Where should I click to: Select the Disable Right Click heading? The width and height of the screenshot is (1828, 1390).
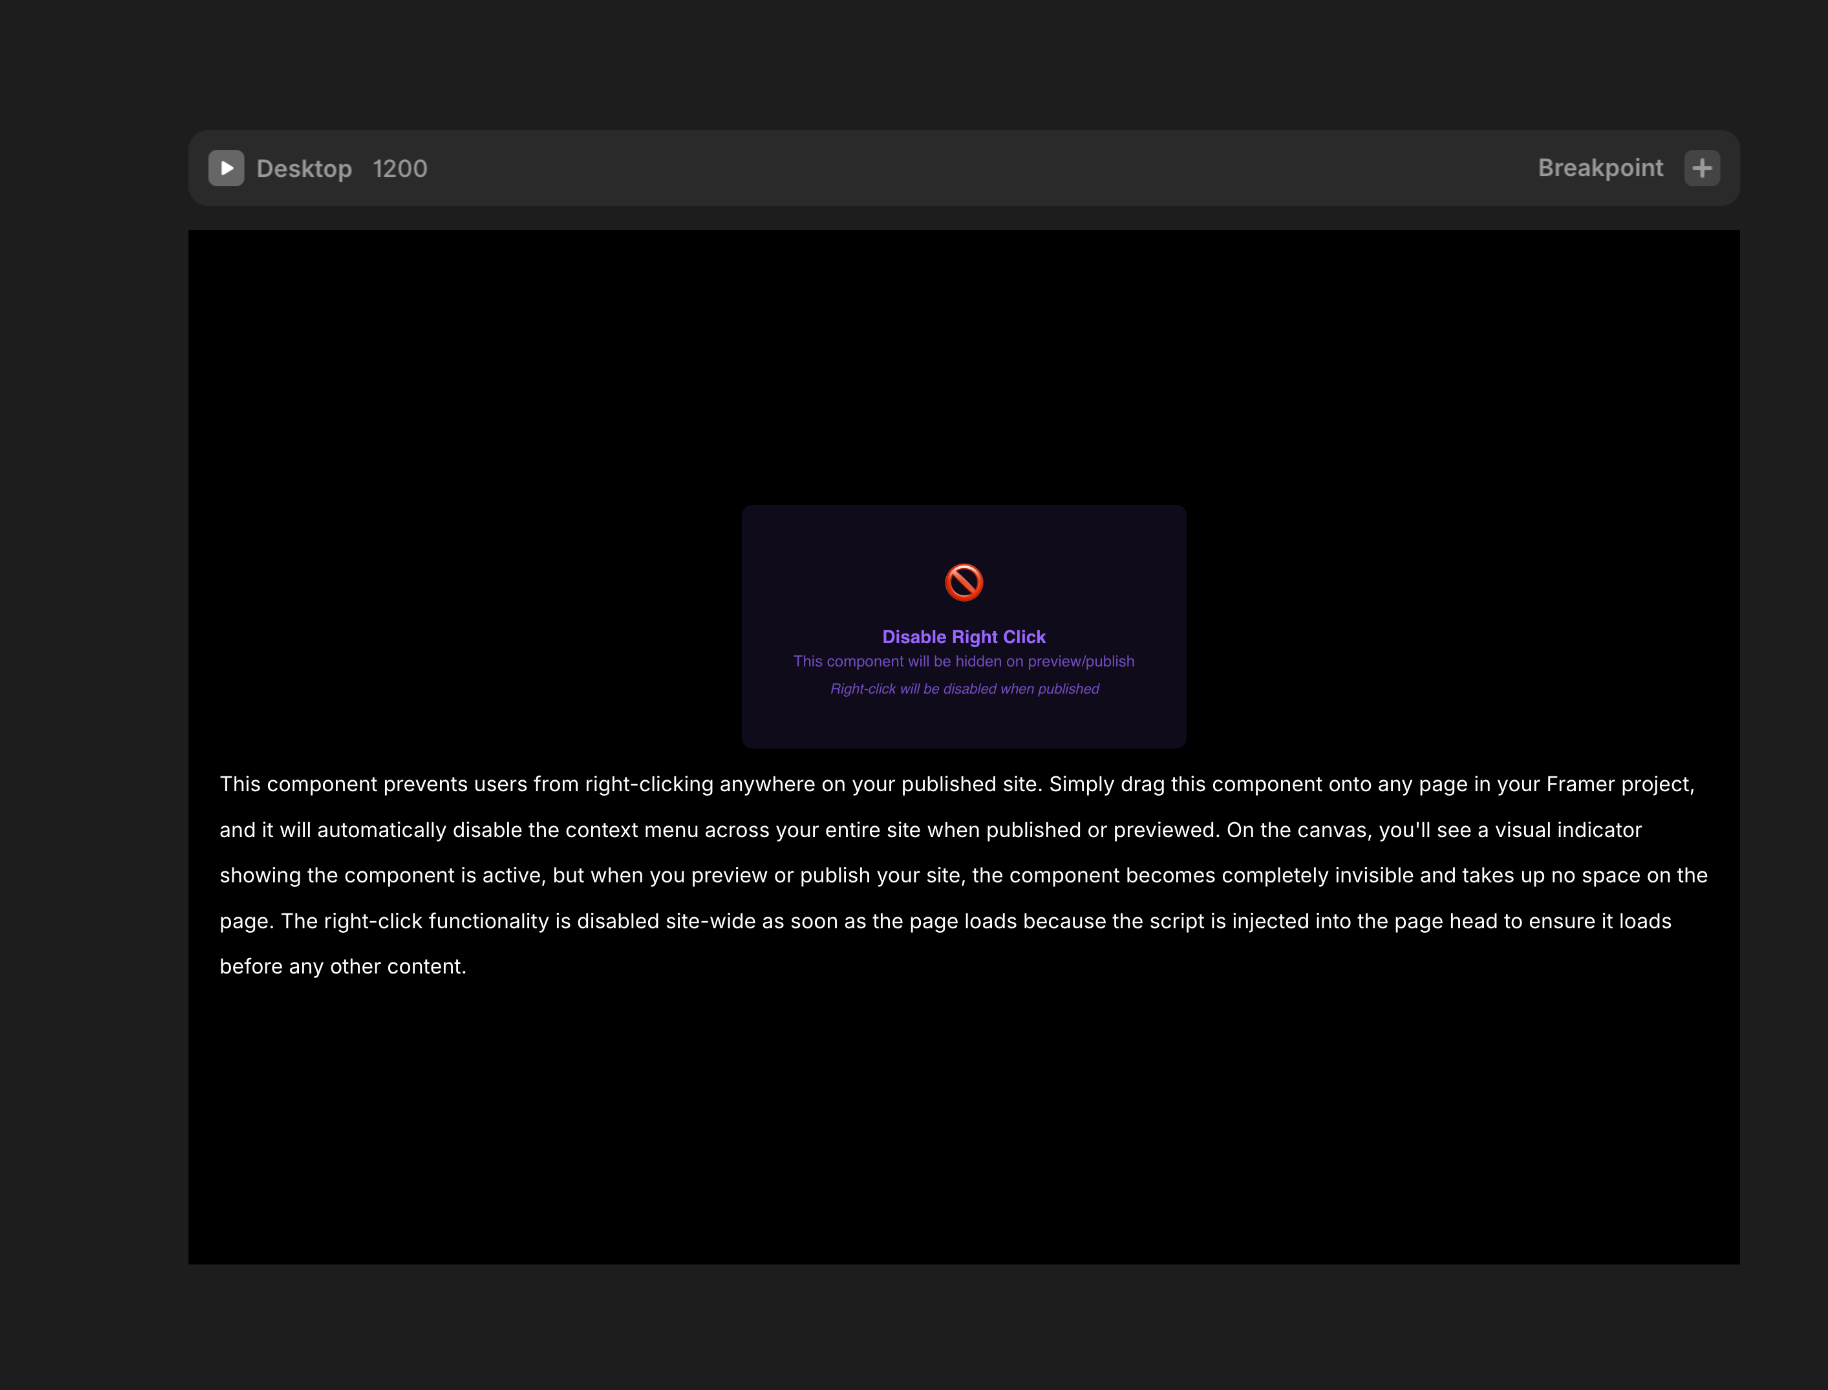(x=964, y=637)
